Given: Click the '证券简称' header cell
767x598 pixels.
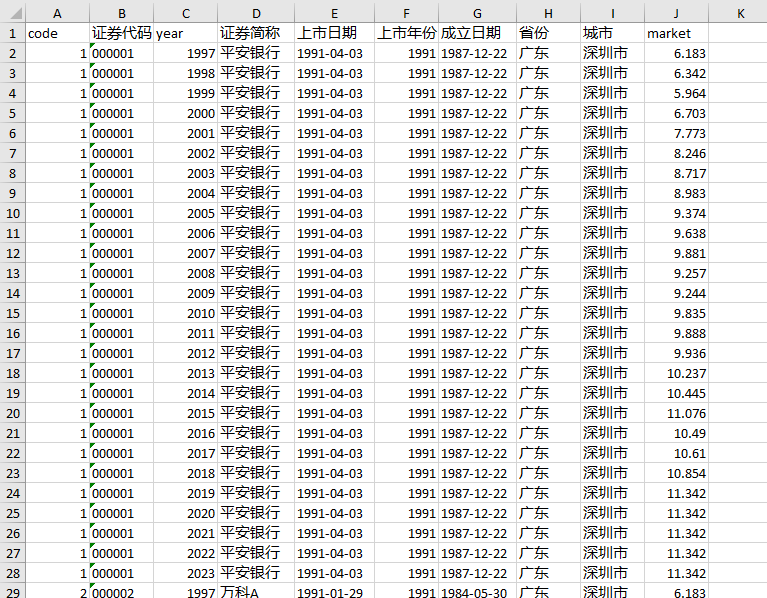Looking at the screenshot, I should coord(256,33).
